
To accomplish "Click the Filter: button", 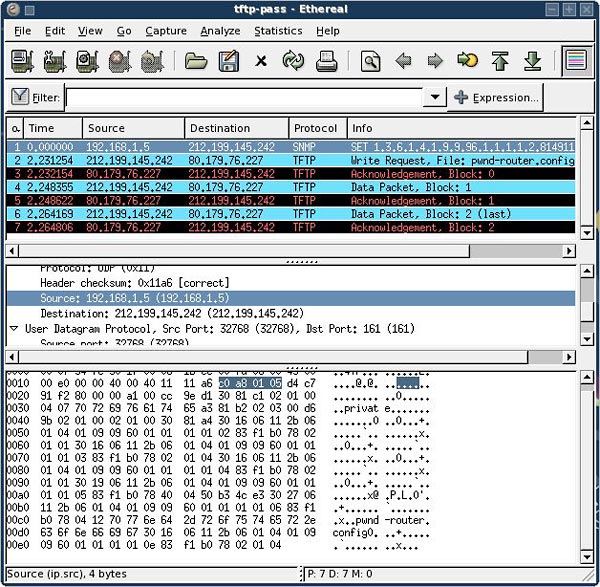I will coord(36,97).
